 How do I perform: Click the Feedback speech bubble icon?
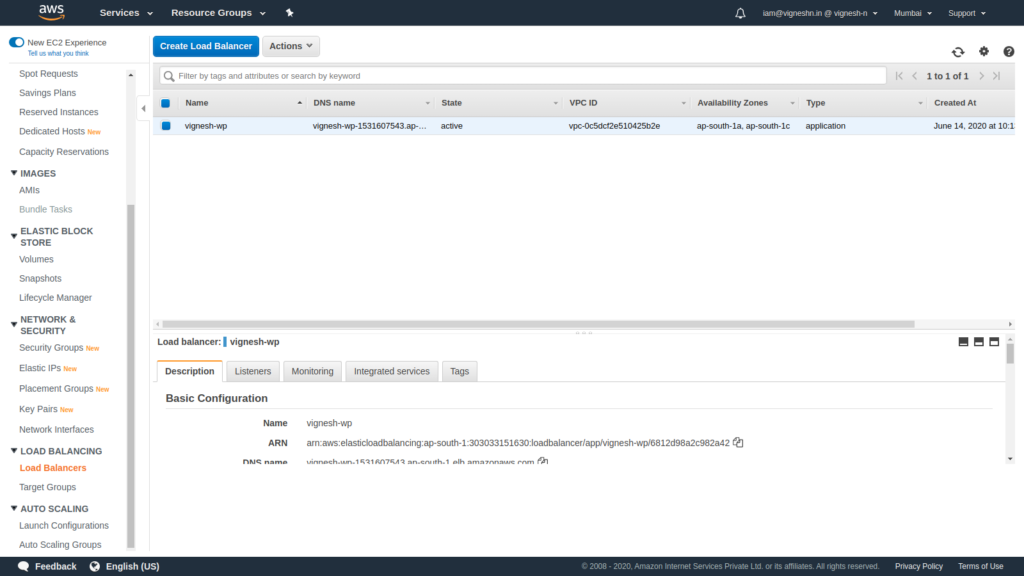tap(24, 566)
